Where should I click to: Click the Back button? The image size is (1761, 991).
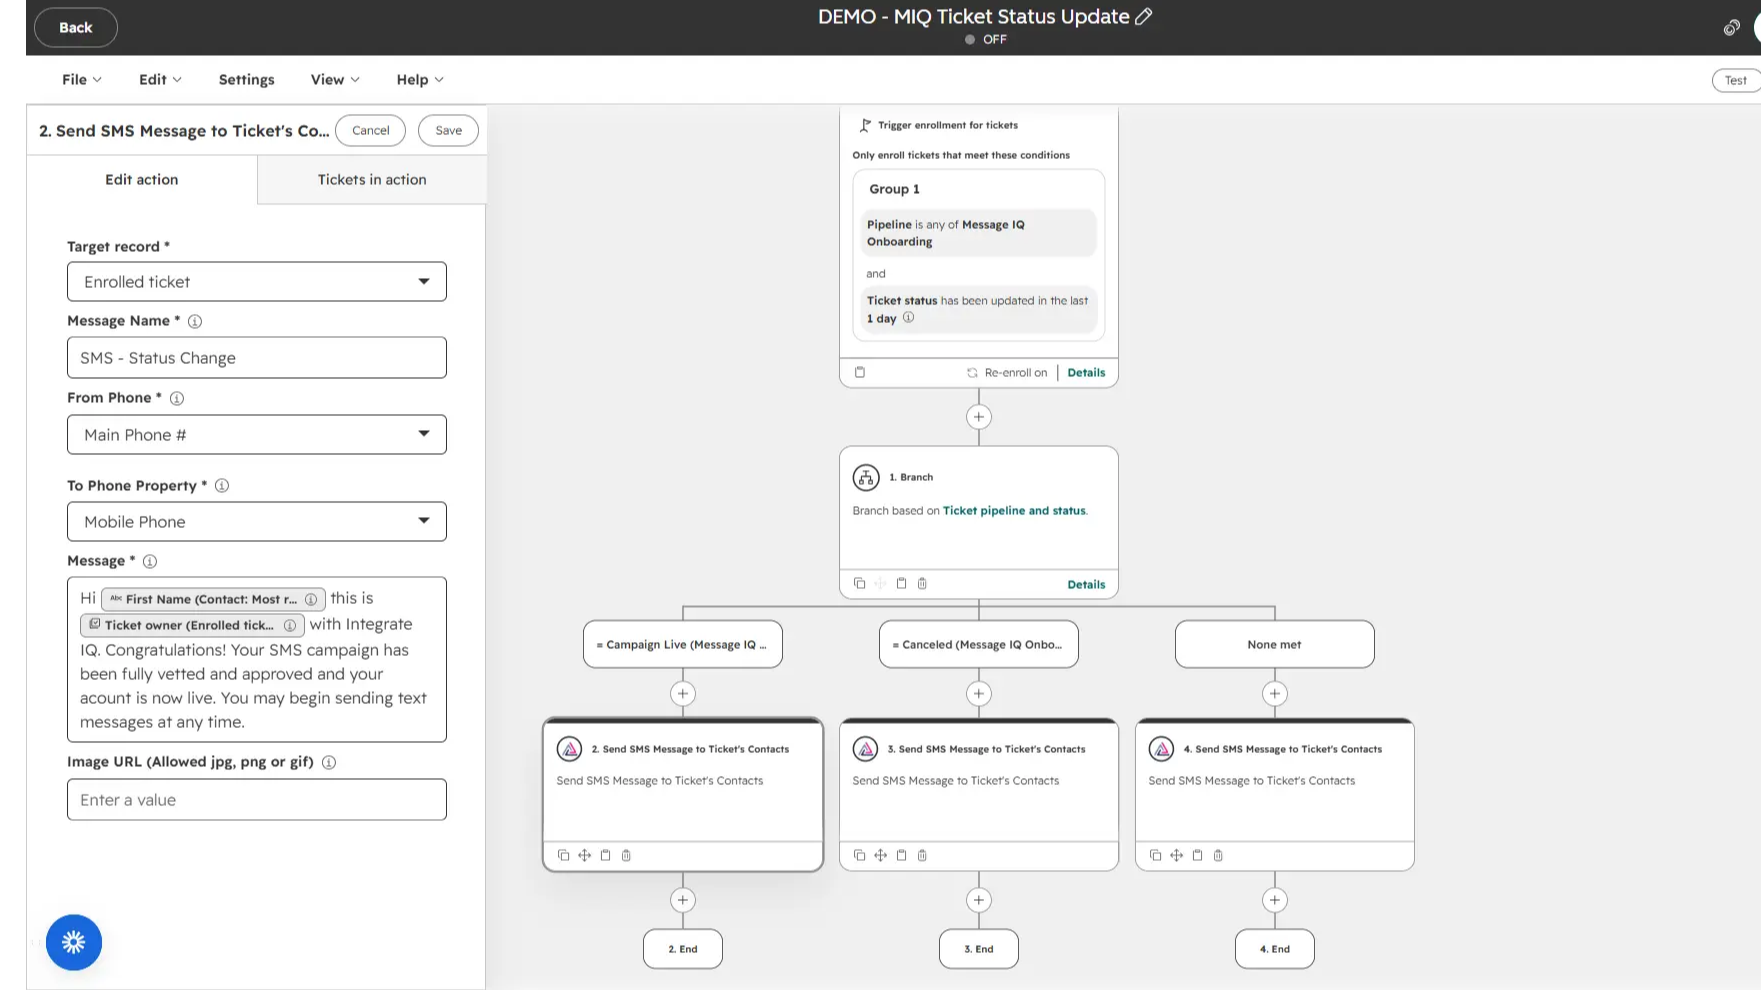[76, 27]
